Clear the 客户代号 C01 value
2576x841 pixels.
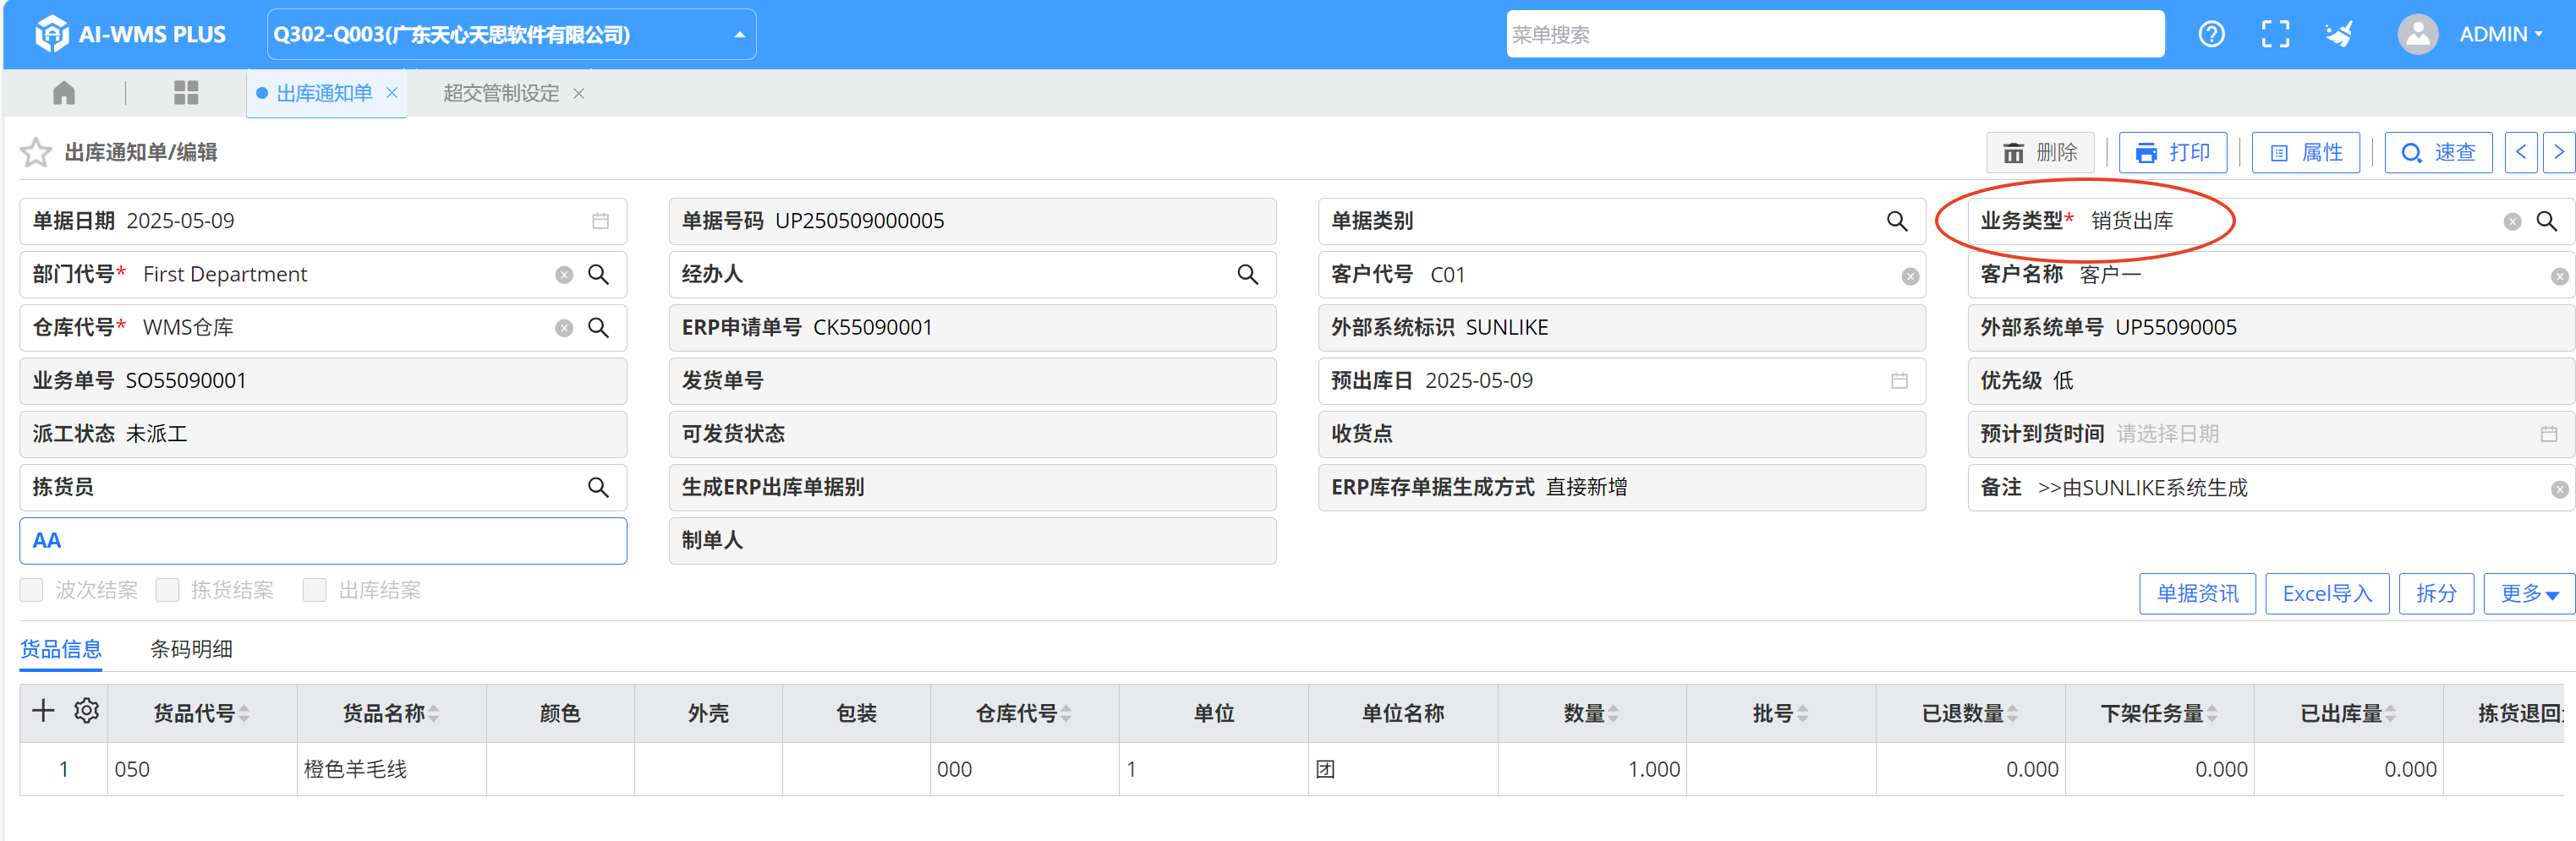(1909, 276)
